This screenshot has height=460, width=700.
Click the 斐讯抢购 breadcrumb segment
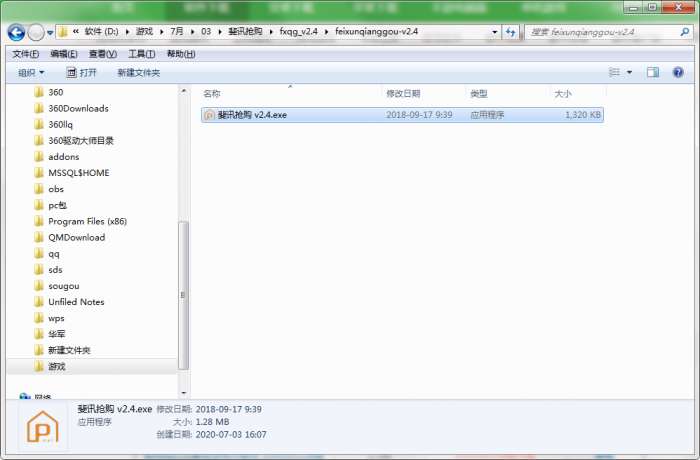[245, 32]
